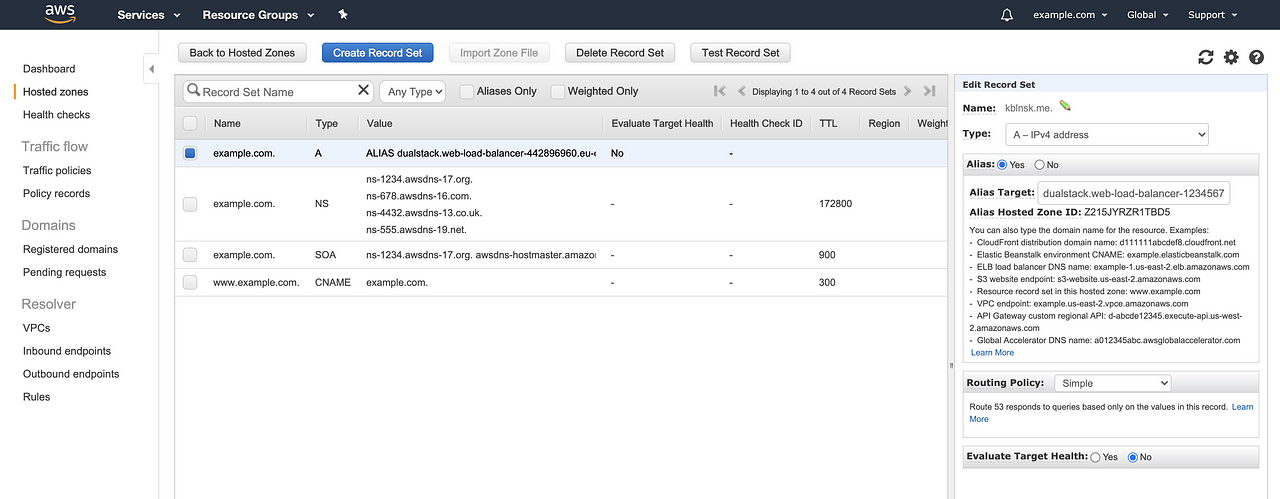1280x499 pixels.
Task: Open Inbound endpoints in the sidebar
Action: tap(67, 351)
